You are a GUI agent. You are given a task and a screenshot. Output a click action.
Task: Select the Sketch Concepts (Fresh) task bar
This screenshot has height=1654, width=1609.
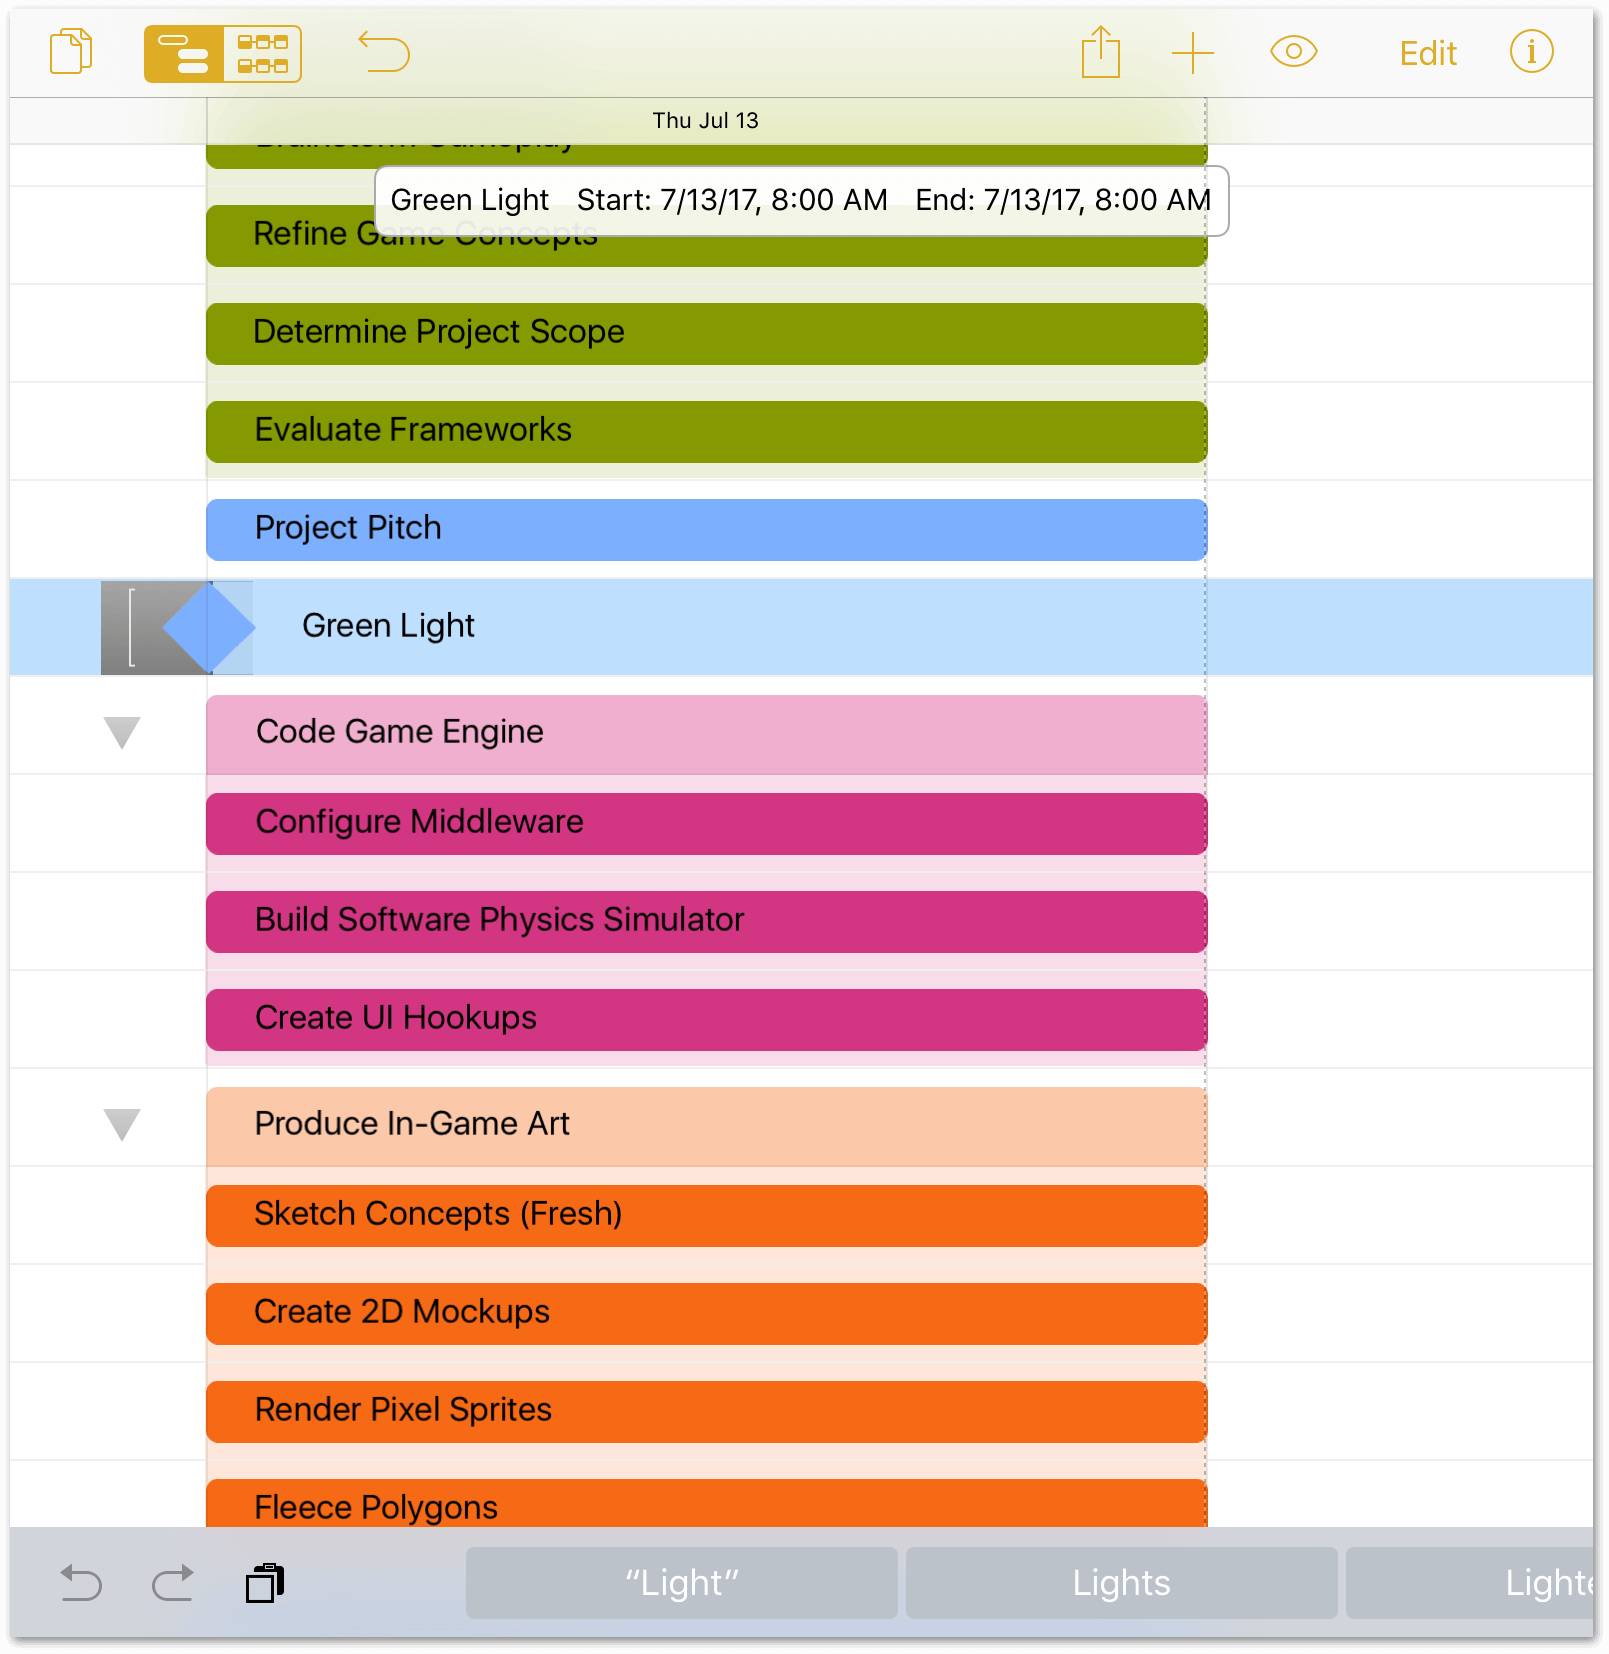tap(706, 1215)
